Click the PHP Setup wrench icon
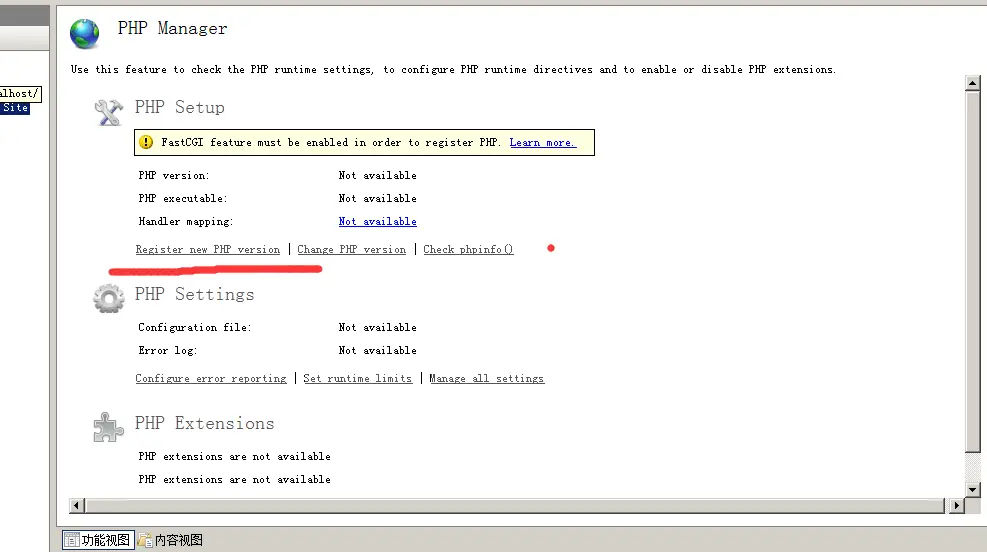This screenshot has width=987, height=552. pyautogui.click(x=108, y=113)
